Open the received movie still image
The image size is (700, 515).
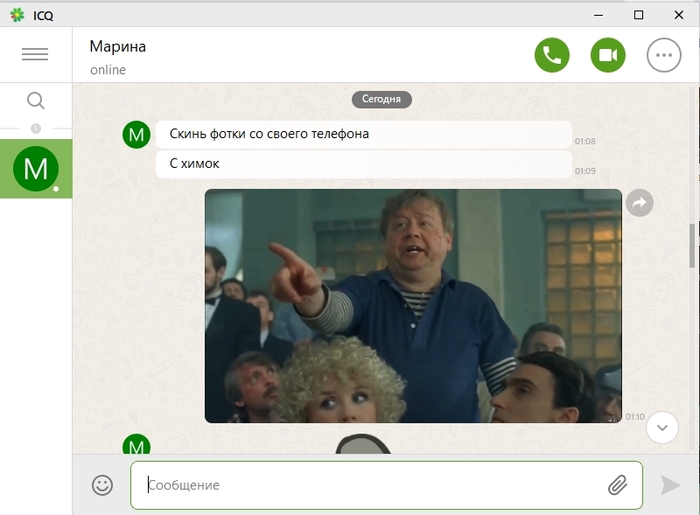pos(413,306)
